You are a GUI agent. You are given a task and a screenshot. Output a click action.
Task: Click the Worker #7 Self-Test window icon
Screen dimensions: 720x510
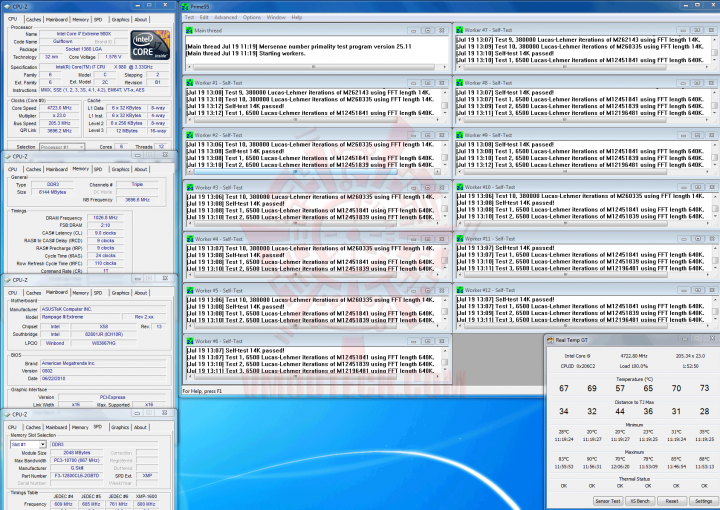(459, 30)
